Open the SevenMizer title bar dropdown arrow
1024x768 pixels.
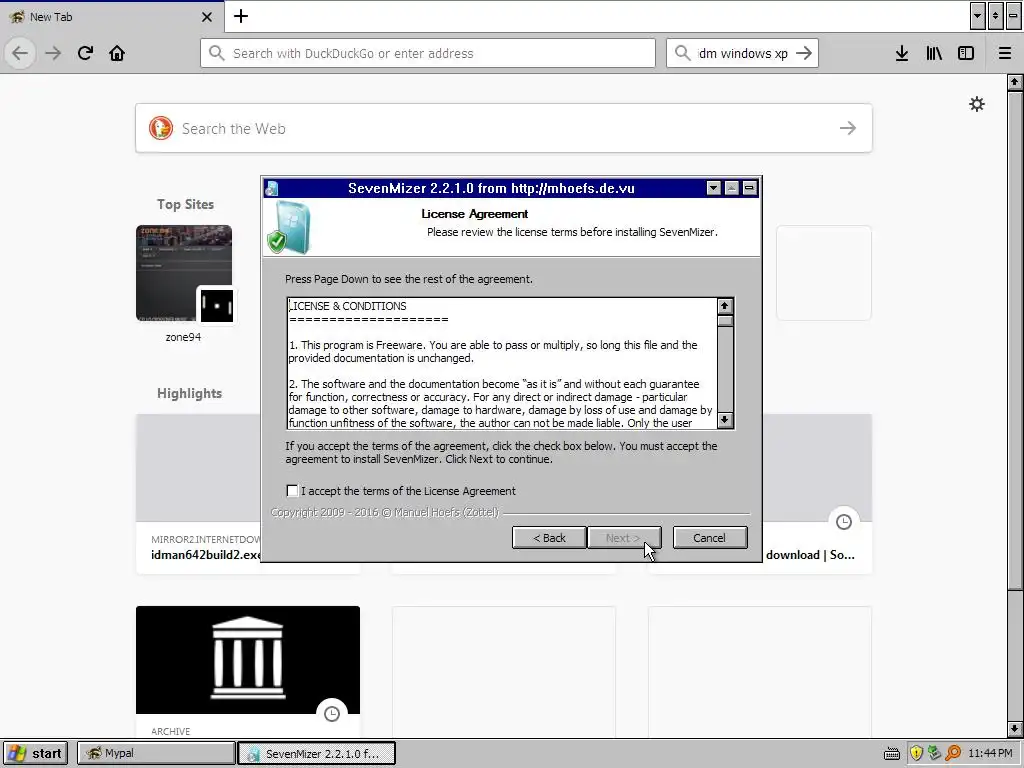coord(713,189)
